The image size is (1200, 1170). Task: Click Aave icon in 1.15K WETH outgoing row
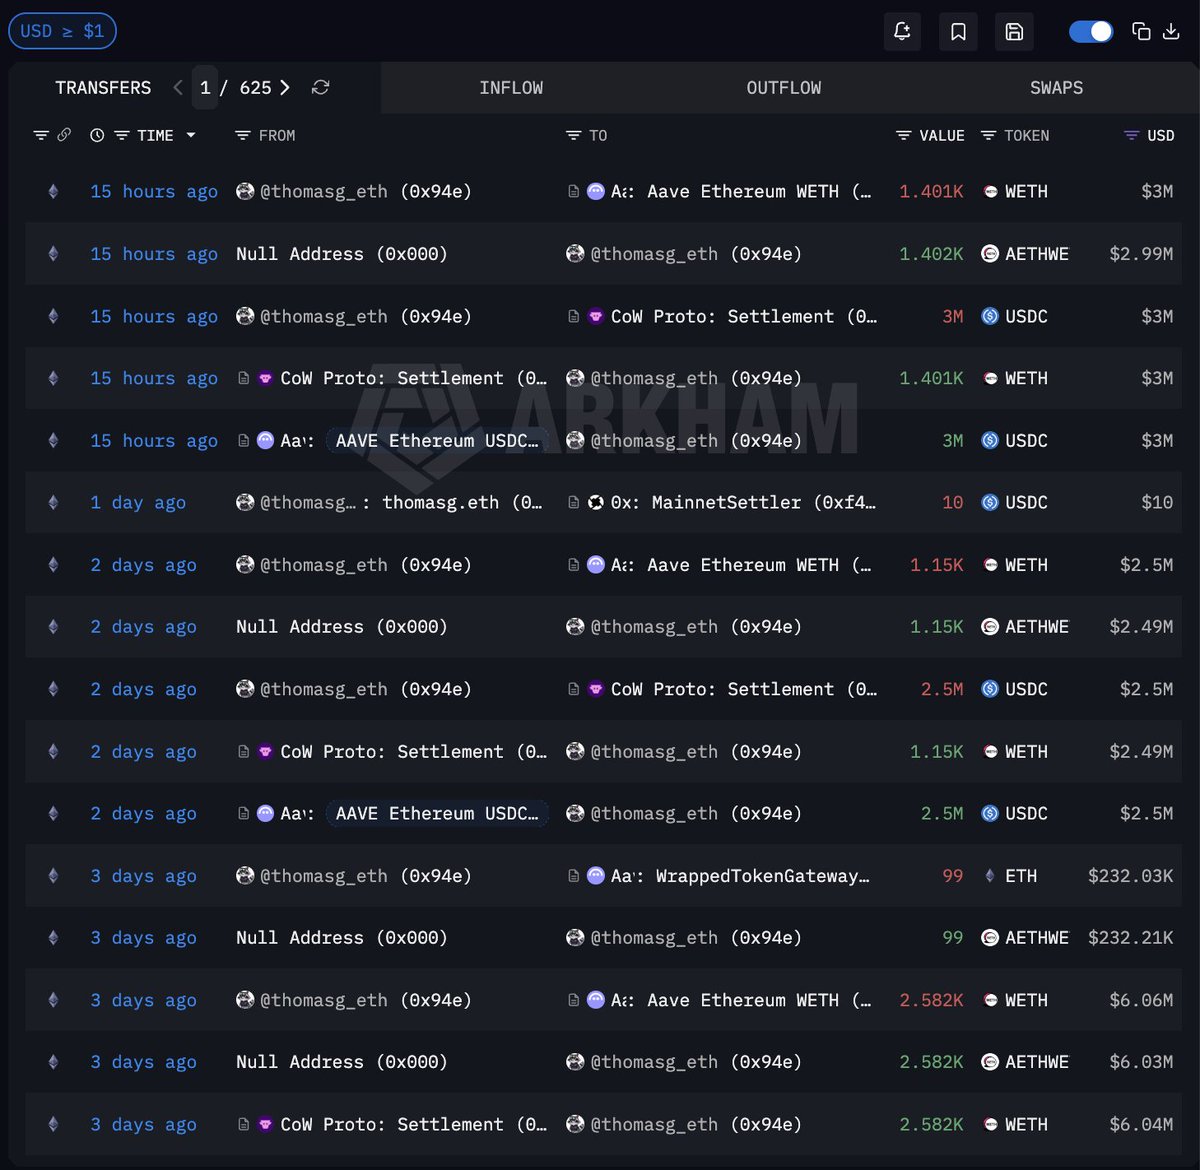pos(595,565)
